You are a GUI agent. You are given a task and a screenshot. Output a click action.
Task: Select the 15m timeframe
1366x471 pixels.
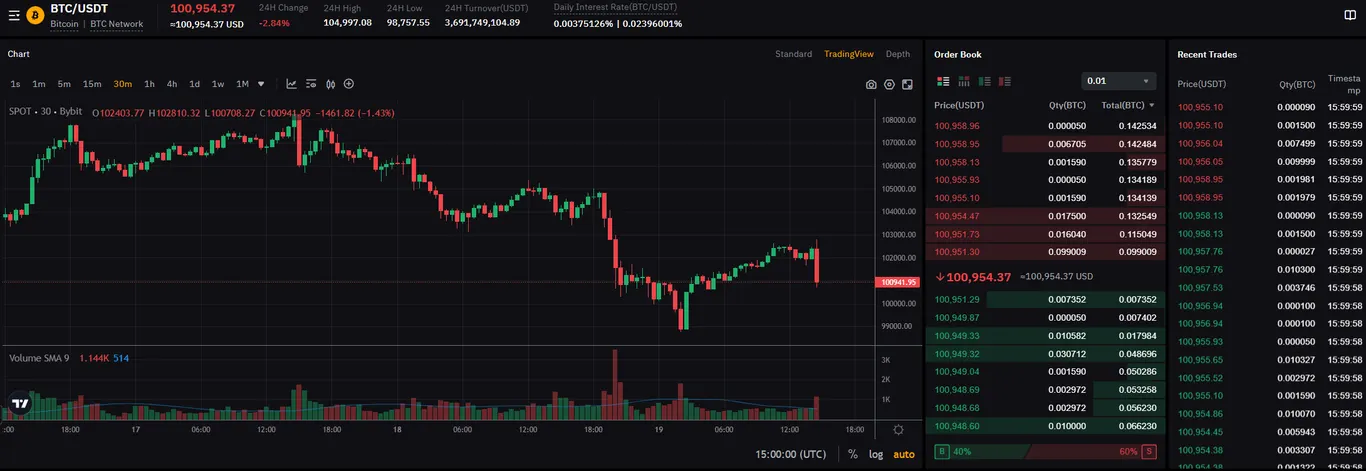click(x=92, y=84)
